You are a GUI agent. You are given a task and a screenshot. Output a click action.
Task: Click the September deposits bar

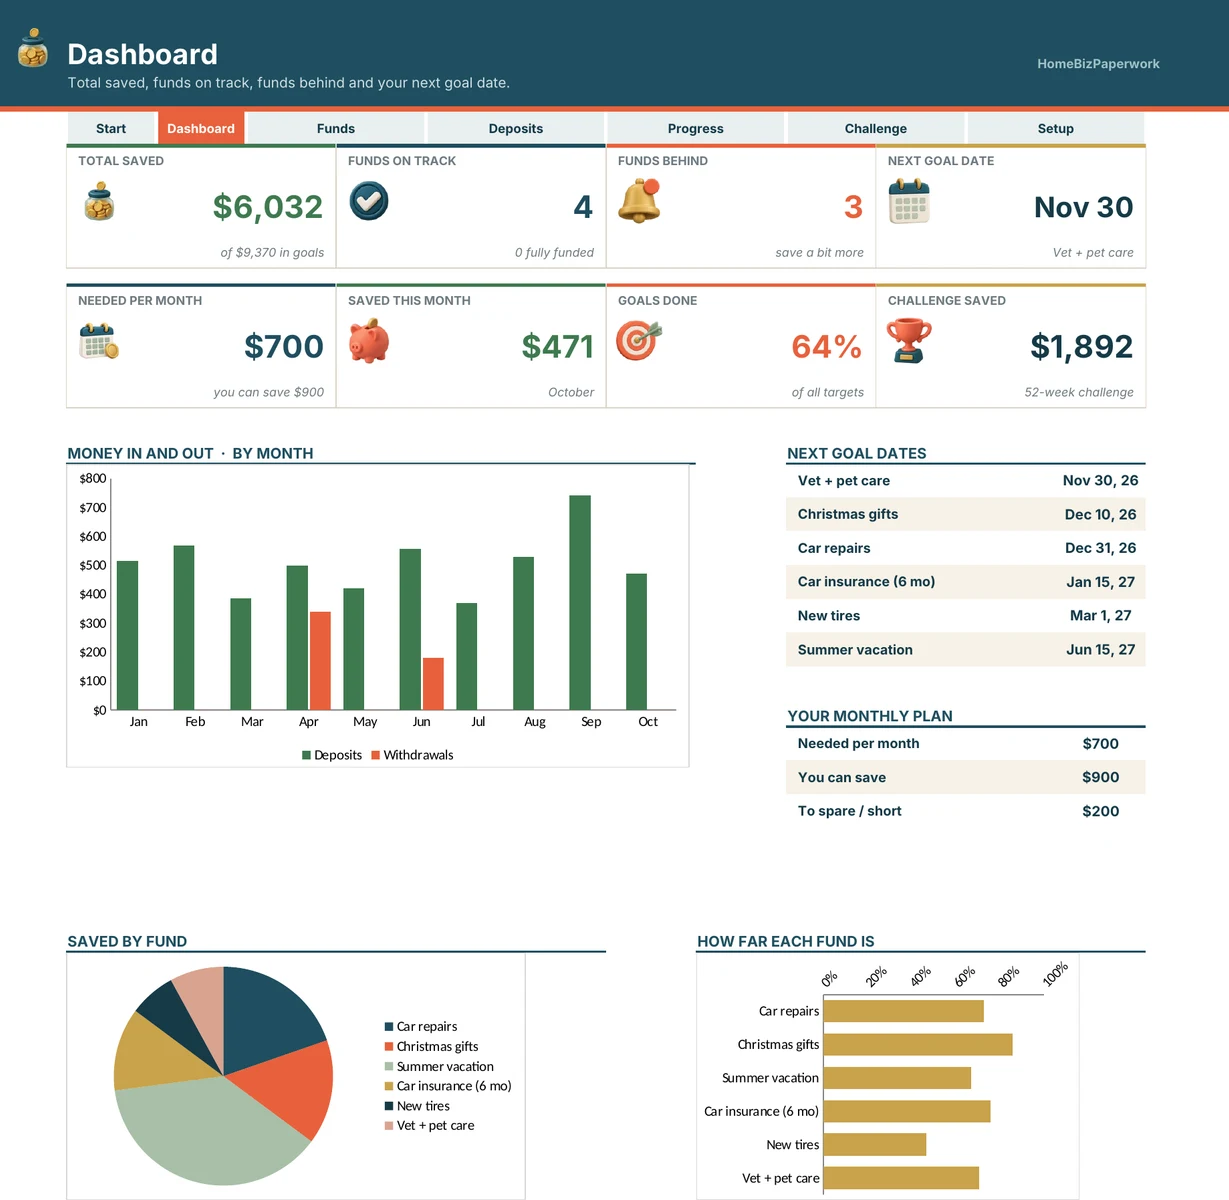580,603
